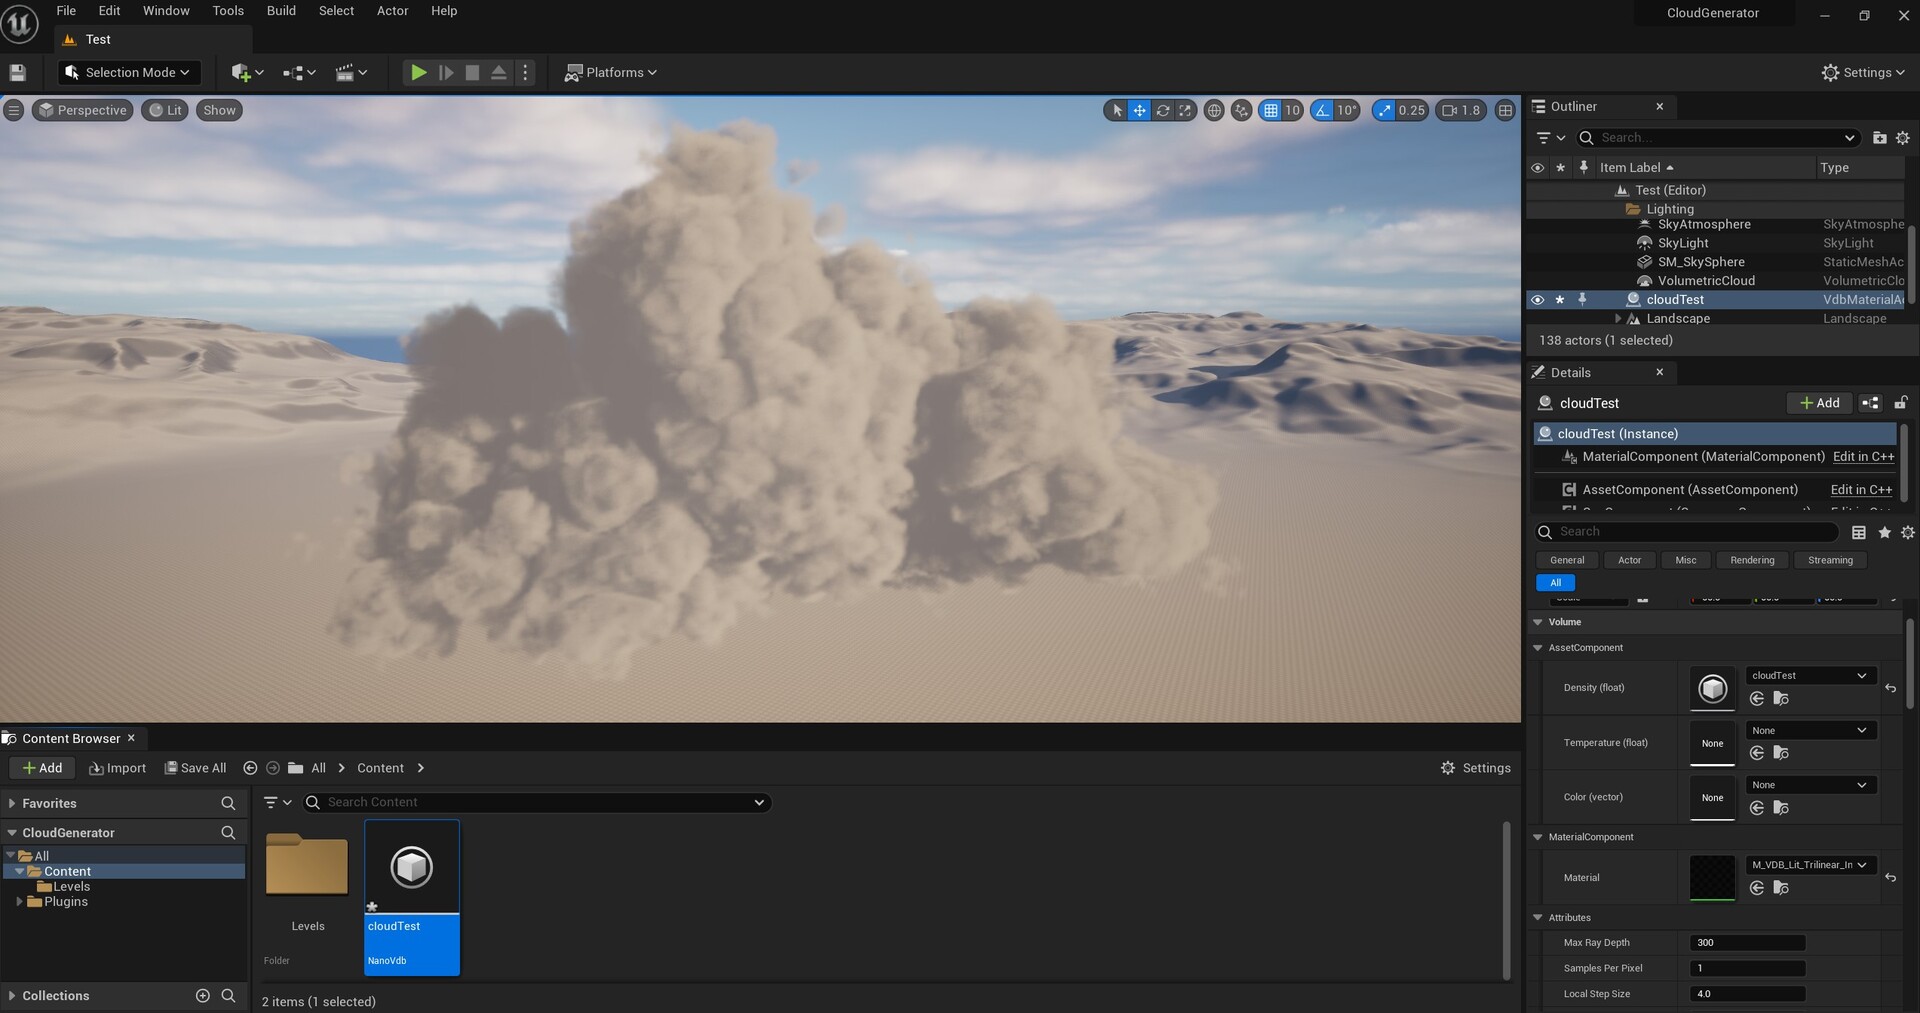The image size is (1920, 1013).
Task: Open the Save All action in Content Browser
Action: coord(195,768)
